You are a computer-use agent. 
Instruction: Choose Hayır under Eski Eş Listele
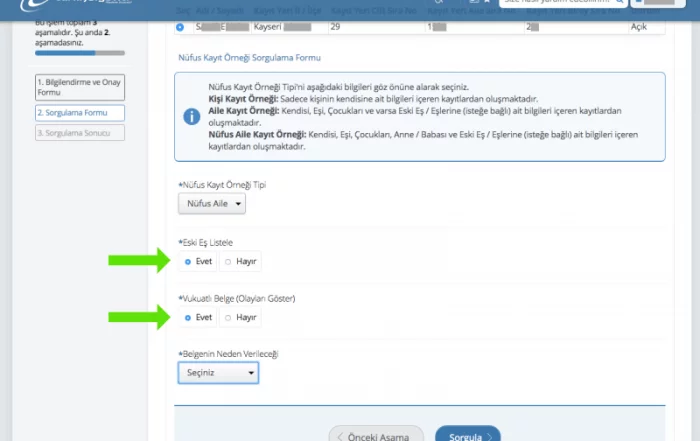(x=241, y=262)
